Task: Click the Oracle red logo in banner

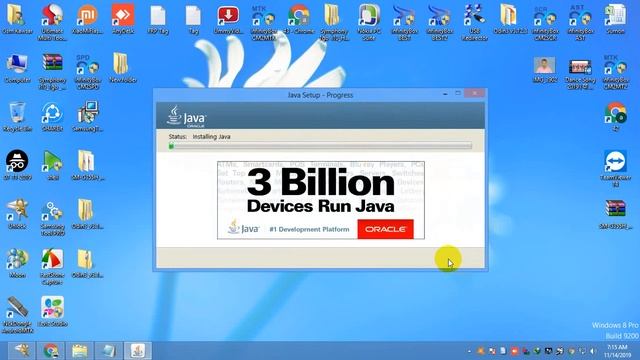Action: click(x=385, y=229)
